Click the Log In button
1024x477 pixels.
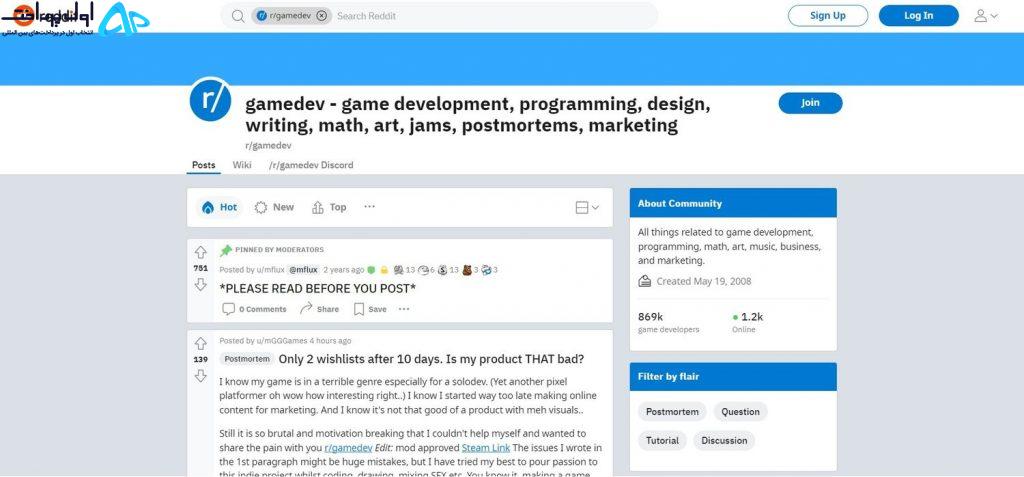point(918,16)
